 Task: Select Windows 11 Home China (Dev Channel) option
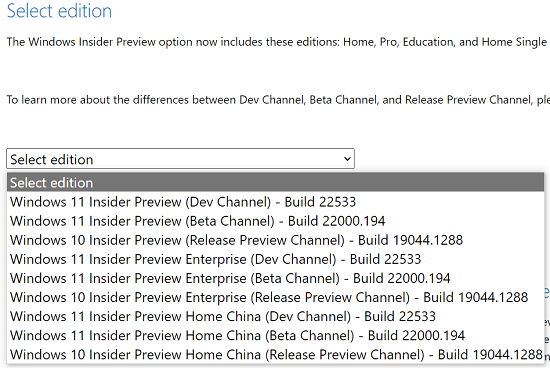tap(275, 316)
